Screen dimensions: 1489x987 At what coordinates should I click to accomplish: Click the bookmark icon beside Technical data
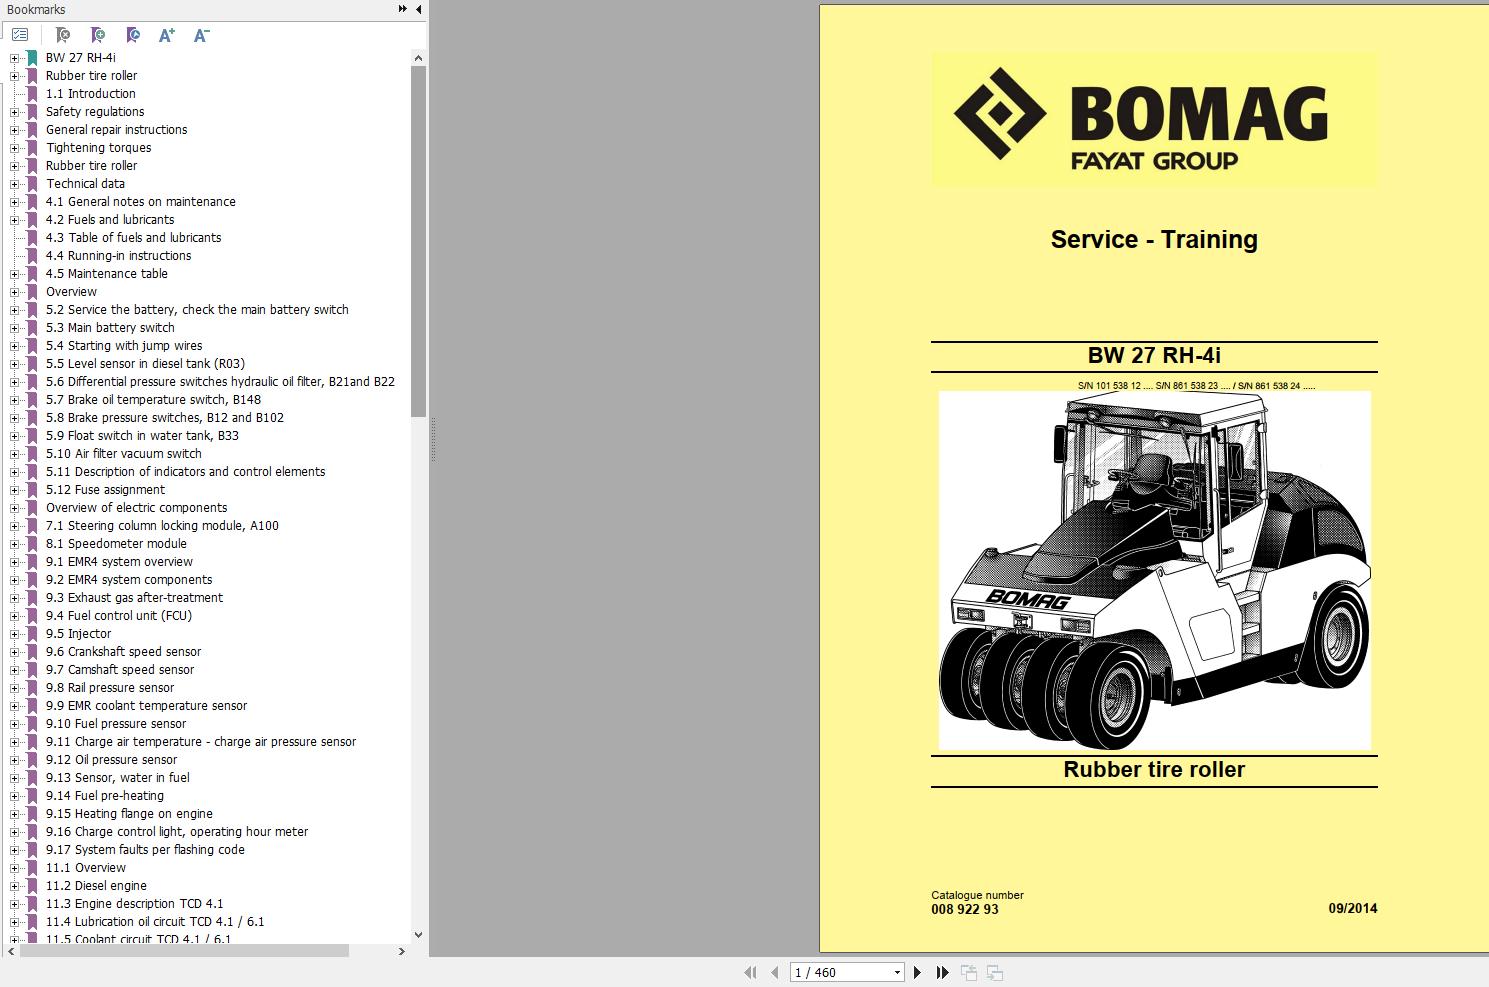[32, 184]
